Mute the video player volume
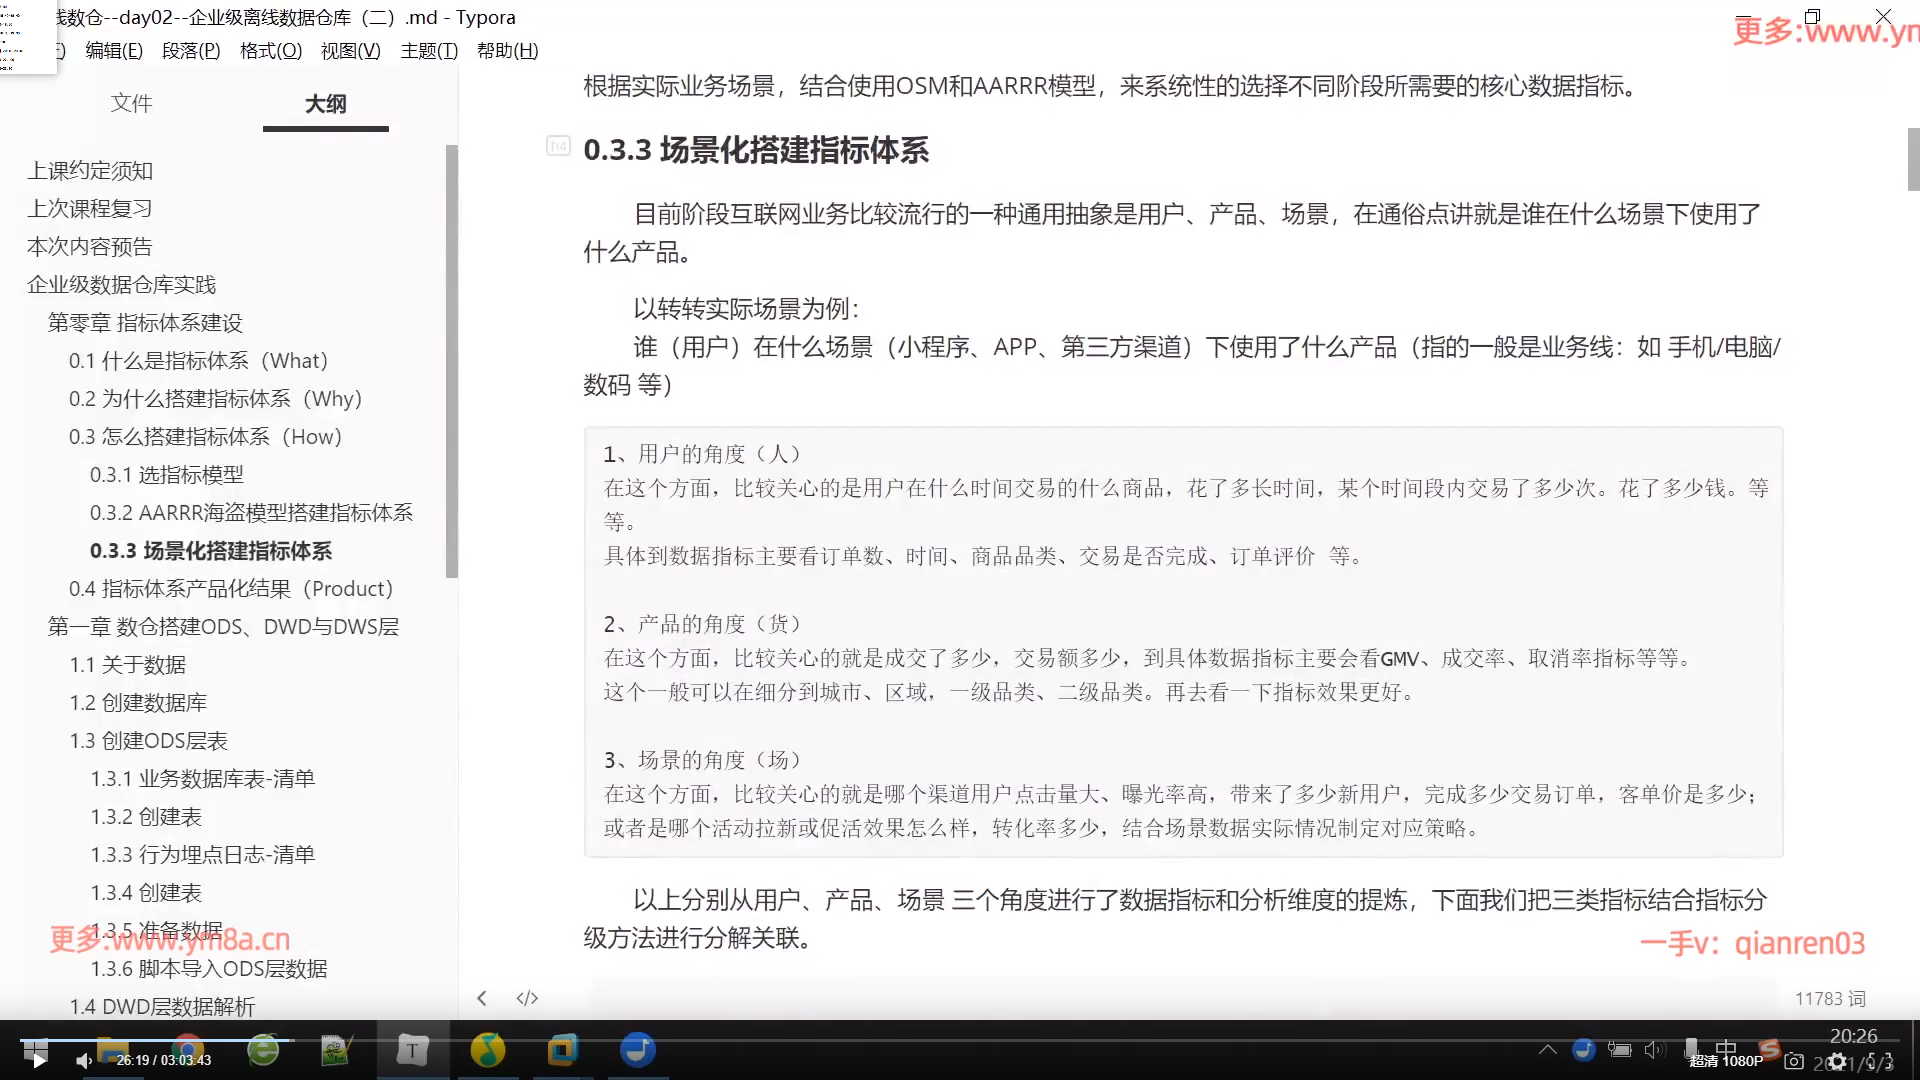Viewport: 1920px width, 1080px height. pos(84,1060)
